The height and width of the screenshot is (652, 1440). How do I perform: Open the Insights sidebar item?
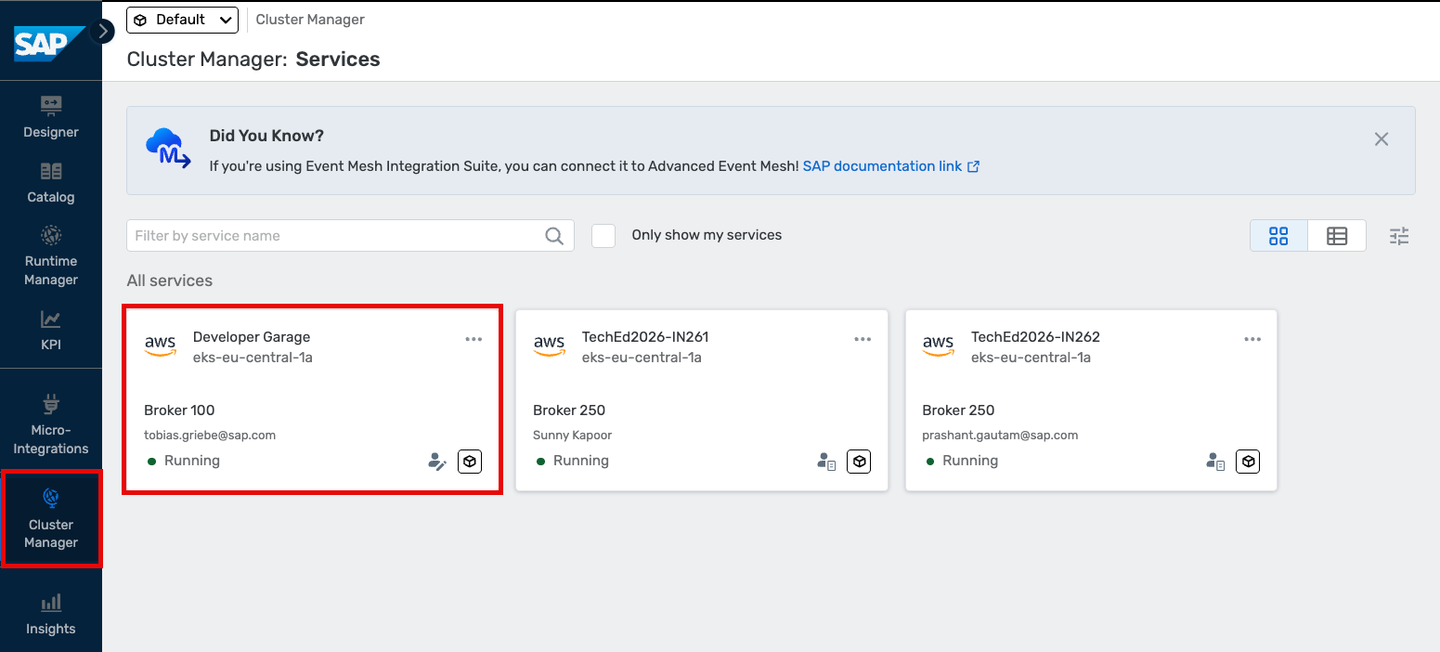tap(51, 614)
